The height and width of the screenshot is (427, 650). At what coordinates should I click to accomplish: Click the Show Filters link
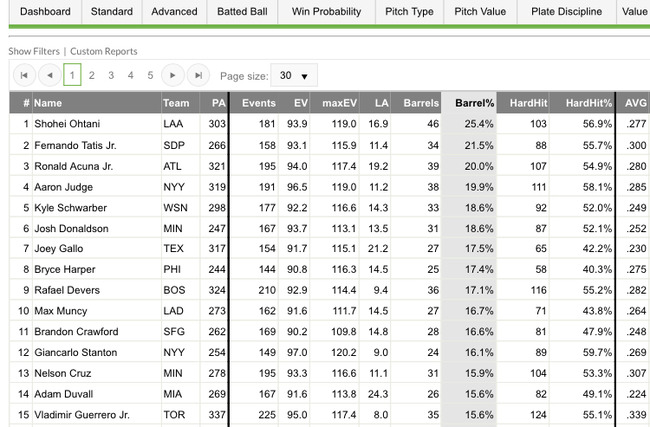34,51
